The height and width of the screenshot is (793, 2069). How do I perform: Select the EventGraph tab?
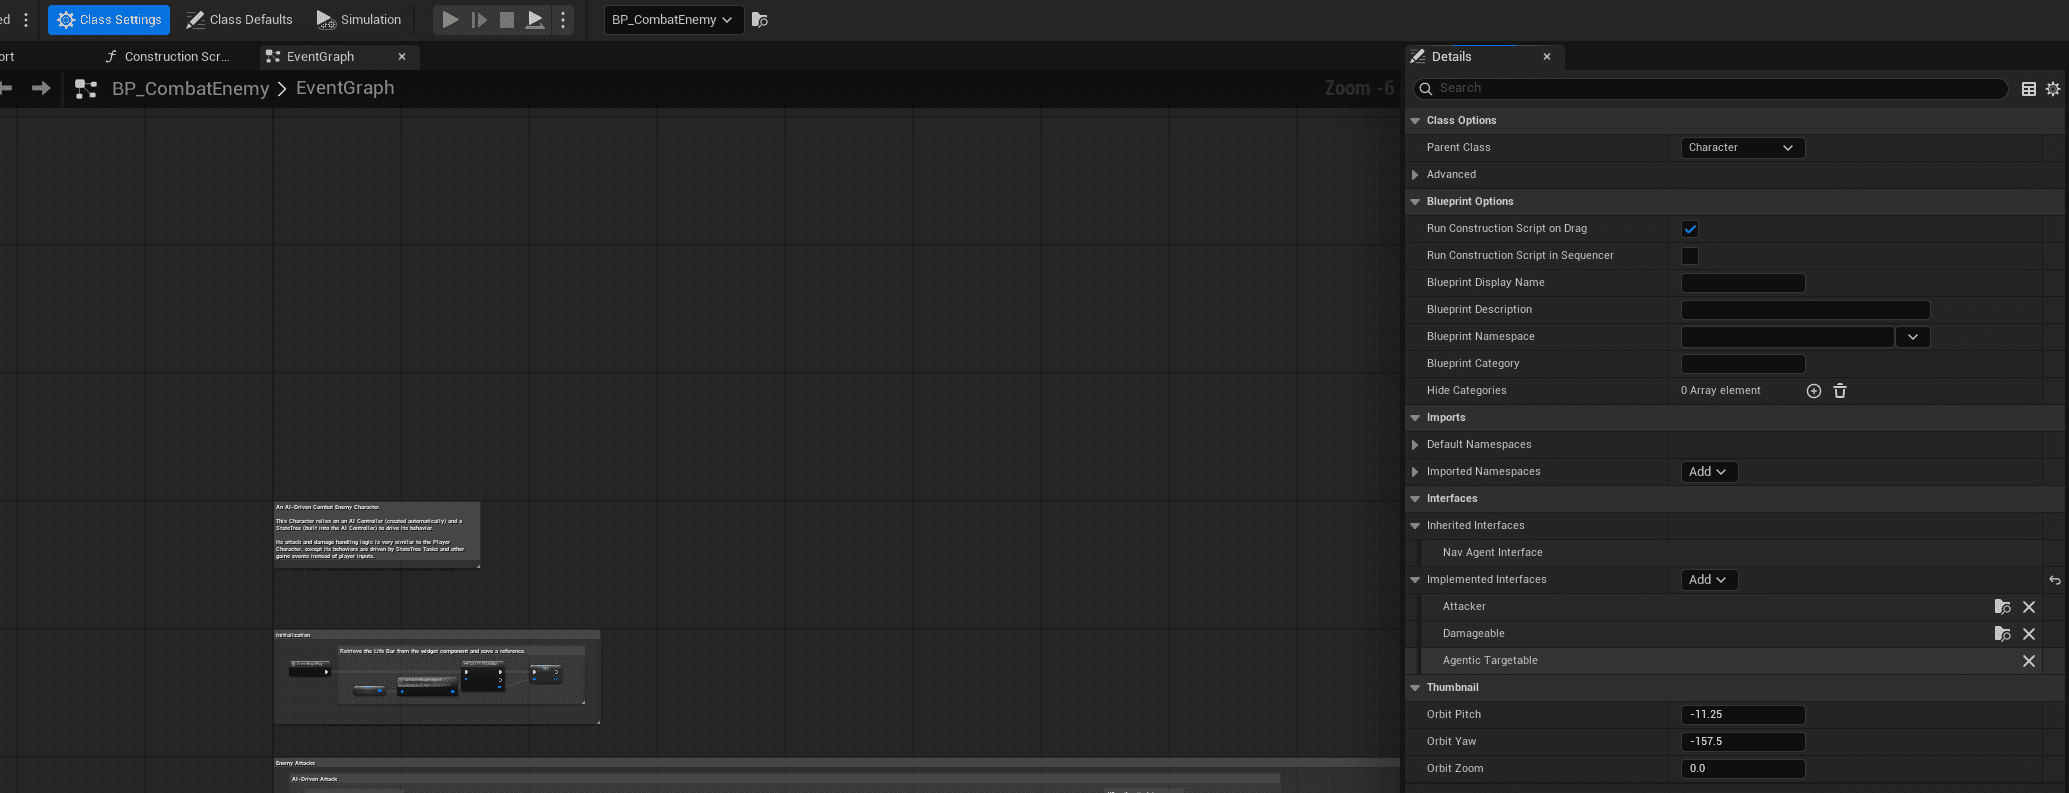pos(320,57)
